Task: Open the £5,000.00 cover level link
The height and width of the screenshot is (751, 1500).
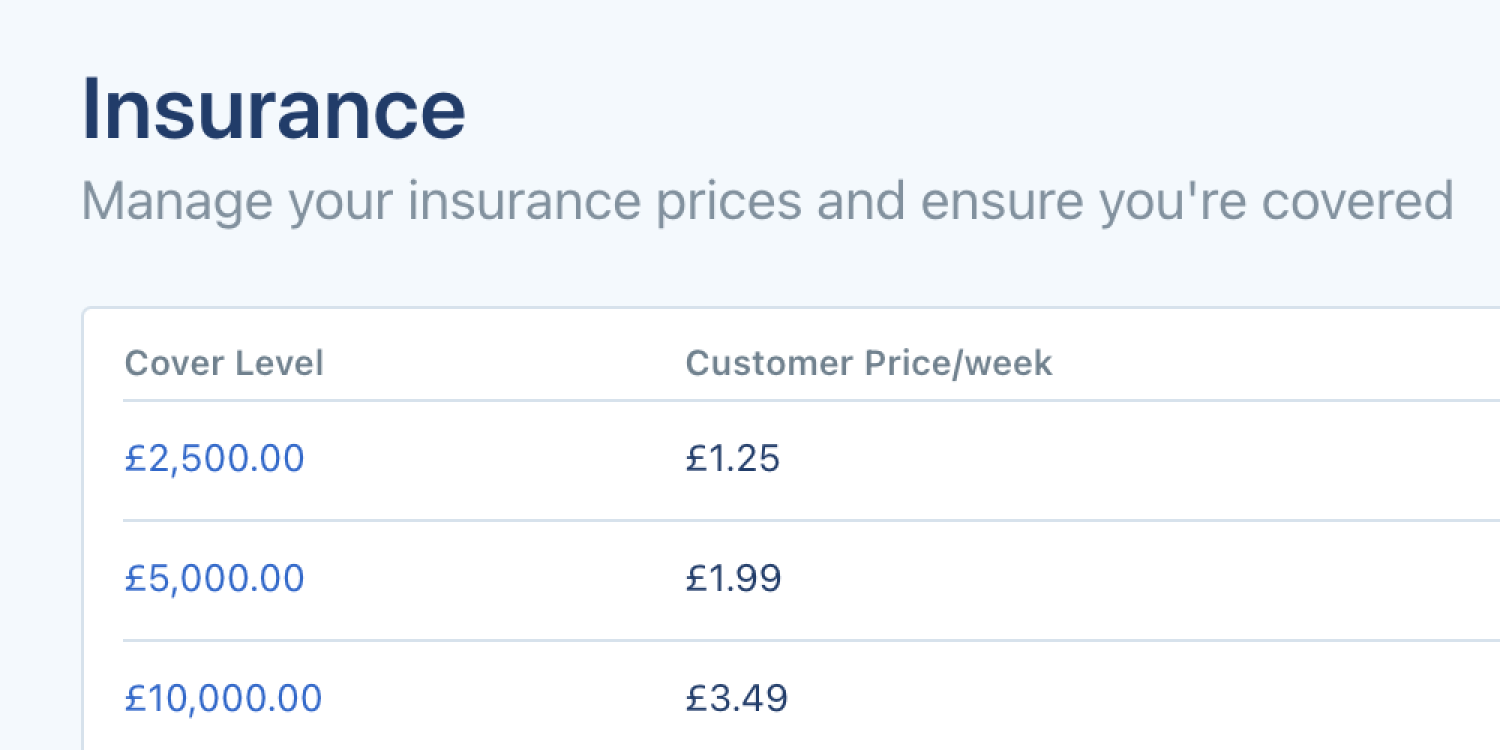Action: click(213, 578)
